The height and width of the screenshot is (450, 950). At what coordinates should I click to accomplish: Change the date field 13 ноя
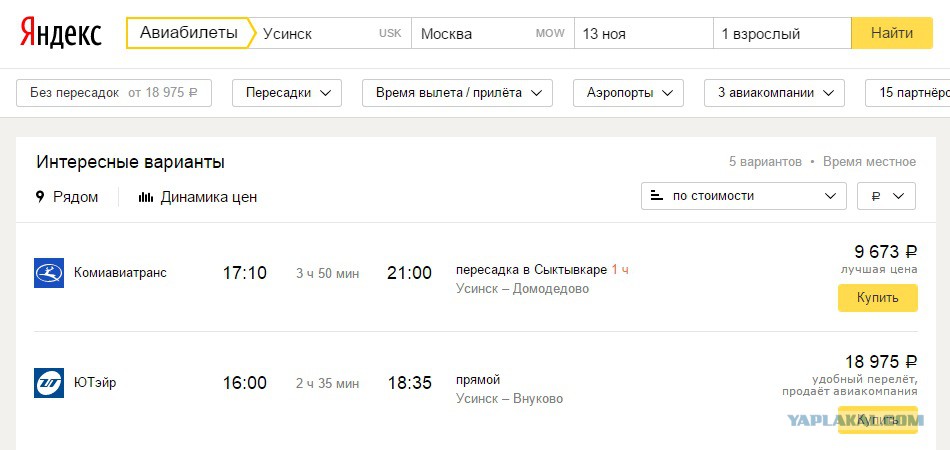pos(644,33)
